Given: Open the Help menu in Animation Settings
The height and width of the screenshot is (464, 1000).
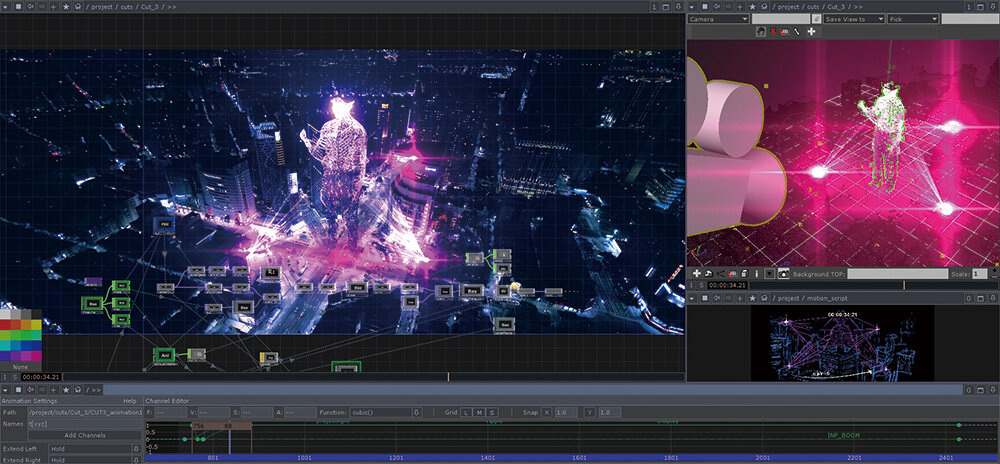Looking at the screenshot, I should pos(129,401).
